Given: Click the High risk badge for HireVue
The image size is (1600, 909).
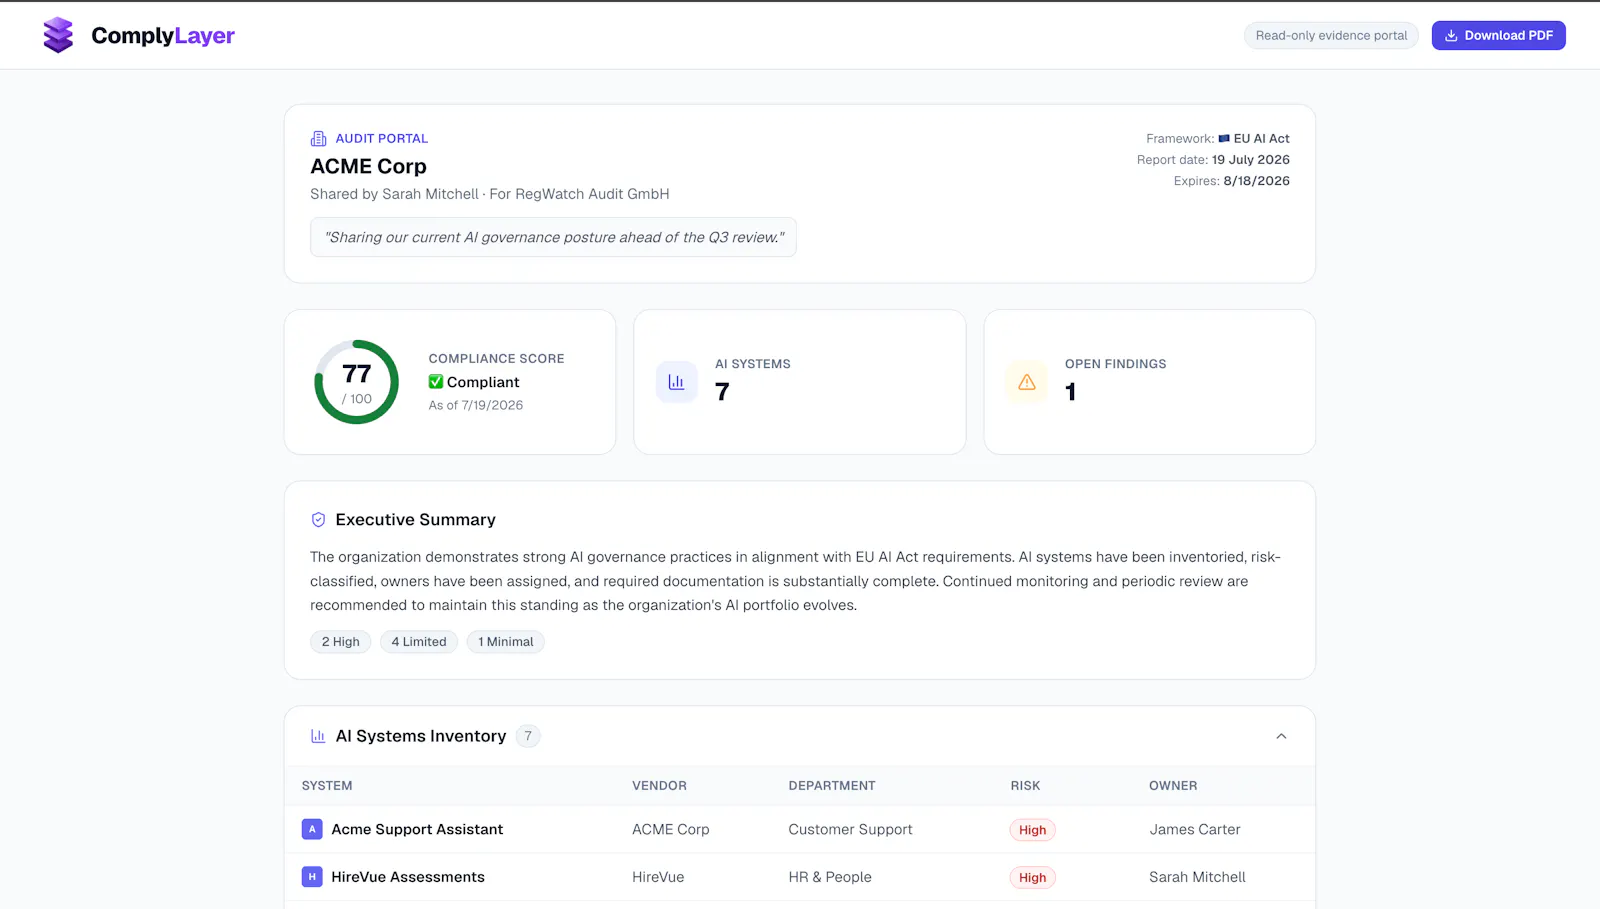Looking at the screenshot, I should click(1032, 878).
